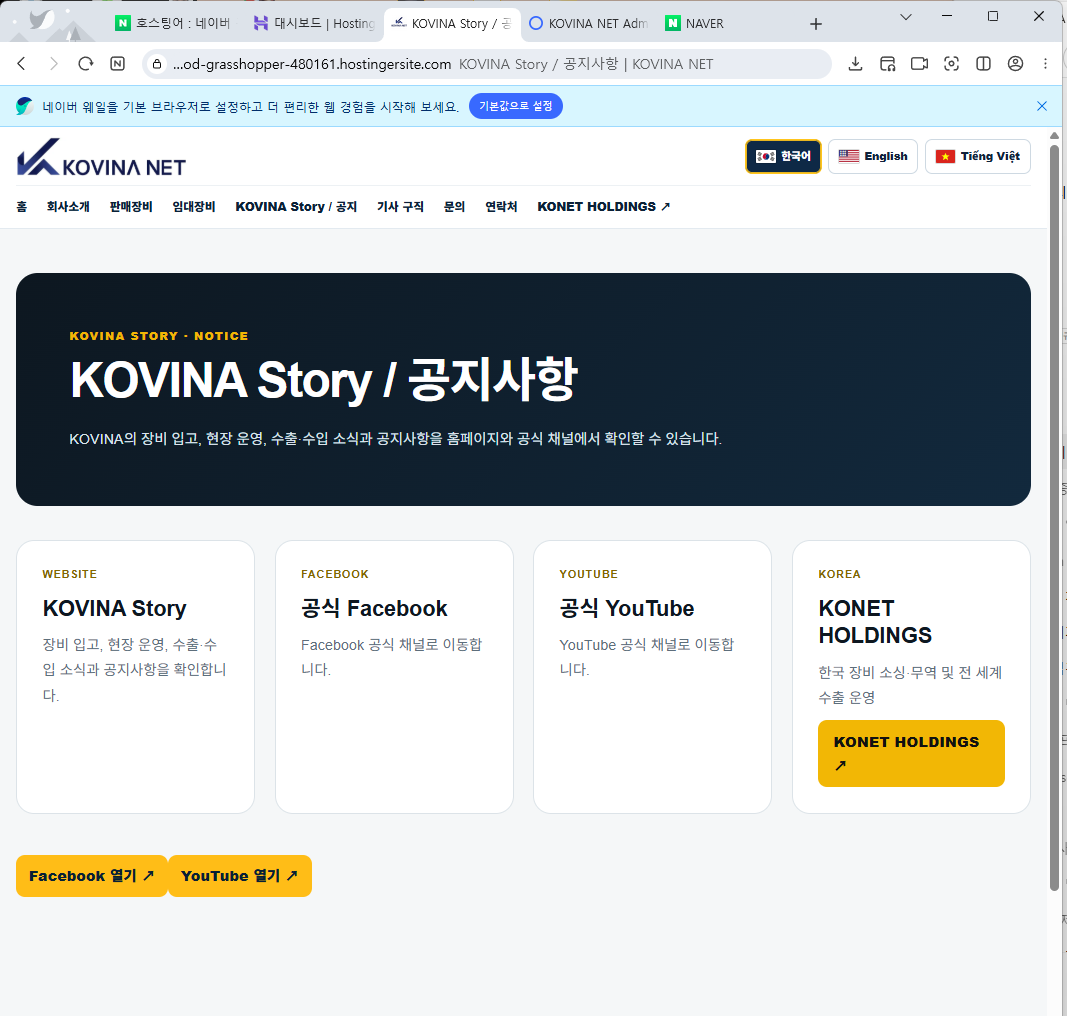1067x1016 pixels.
Task: Click the Whale logo in banner
Action: pyautogui.click(x=24, y=106)
